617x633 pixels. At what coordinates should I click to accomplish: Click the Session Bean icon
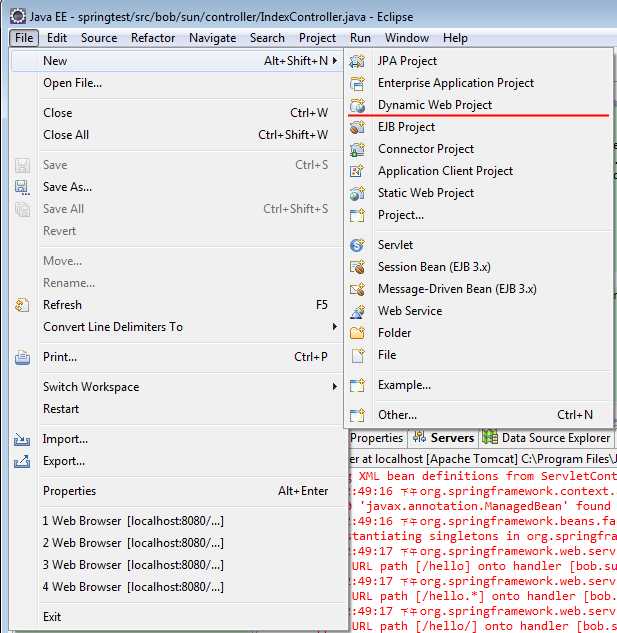pos(357,267)
